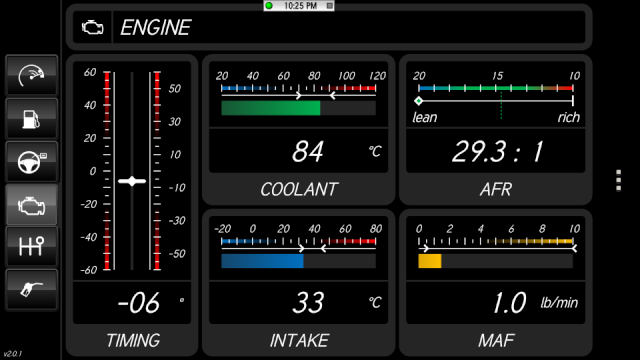Click the INTAKE gauge label
Viewport: 640px width, 360px height.
click(299, 340)
